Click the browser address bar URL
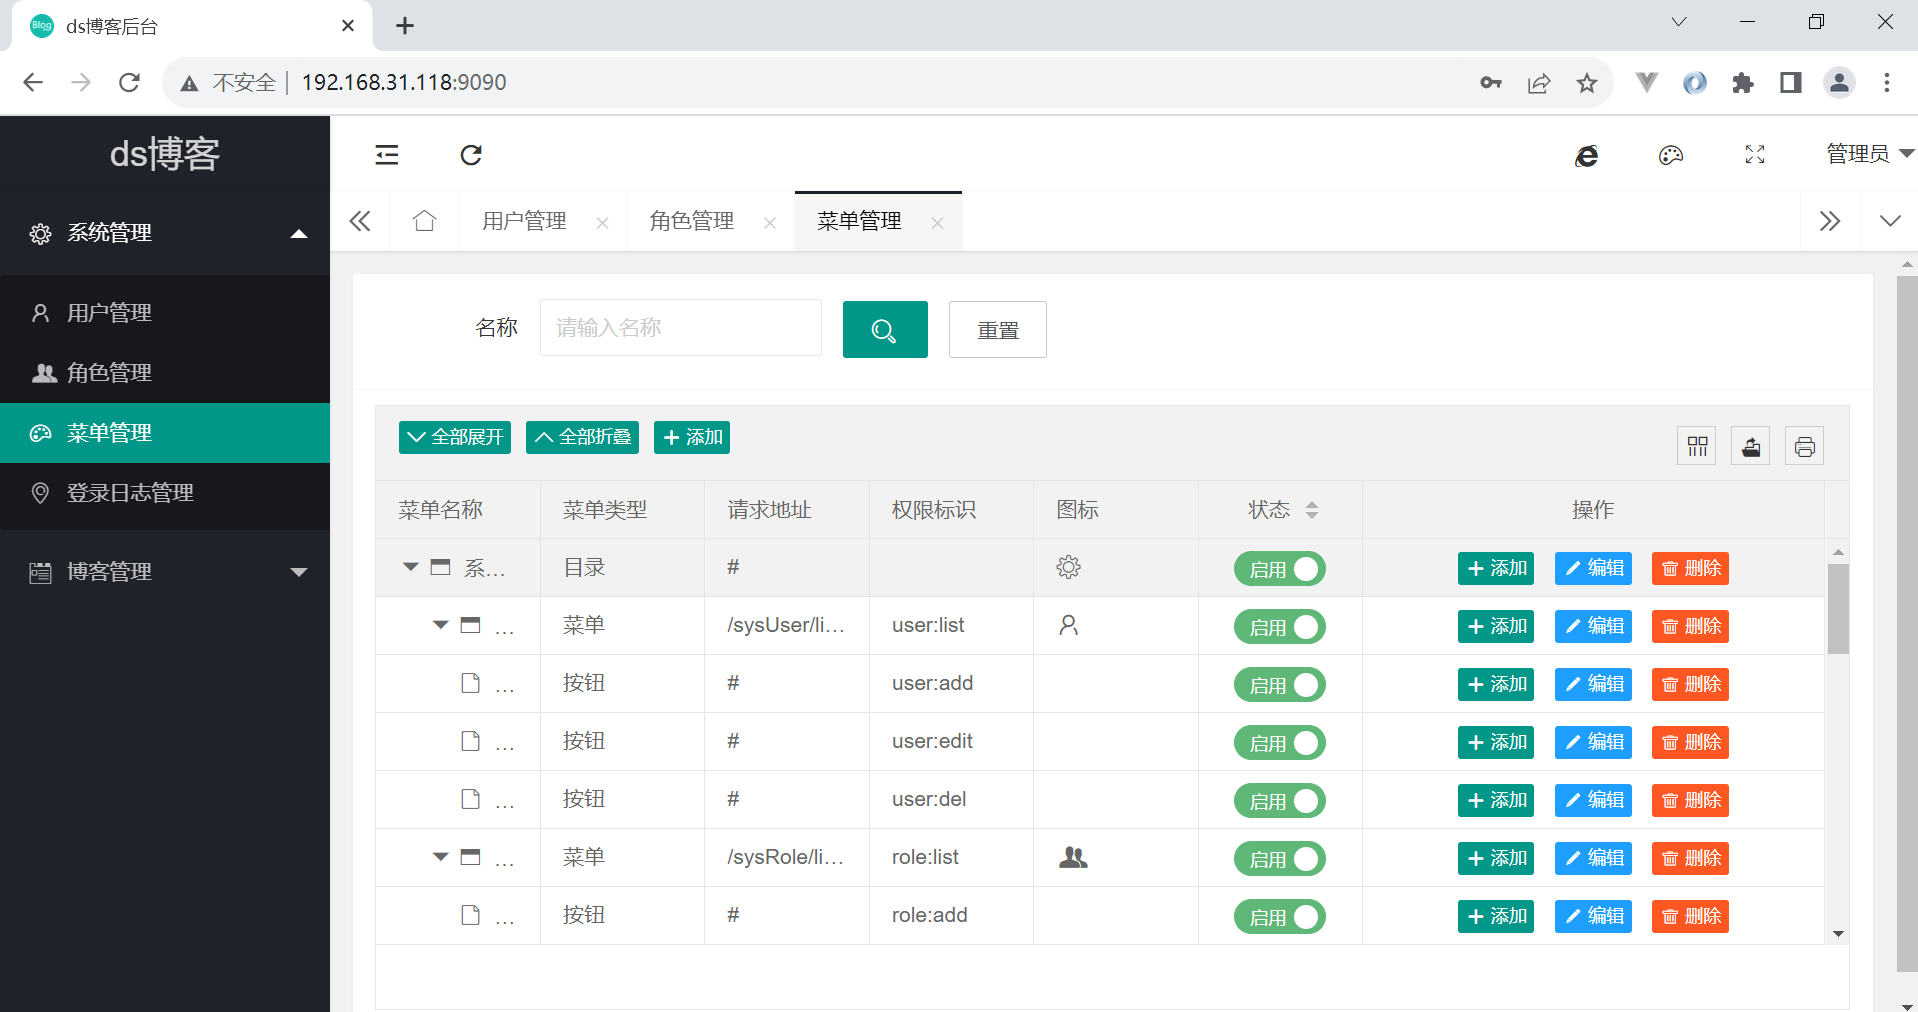Viewport: 1918px width, 1012px height. pos(404,82)
